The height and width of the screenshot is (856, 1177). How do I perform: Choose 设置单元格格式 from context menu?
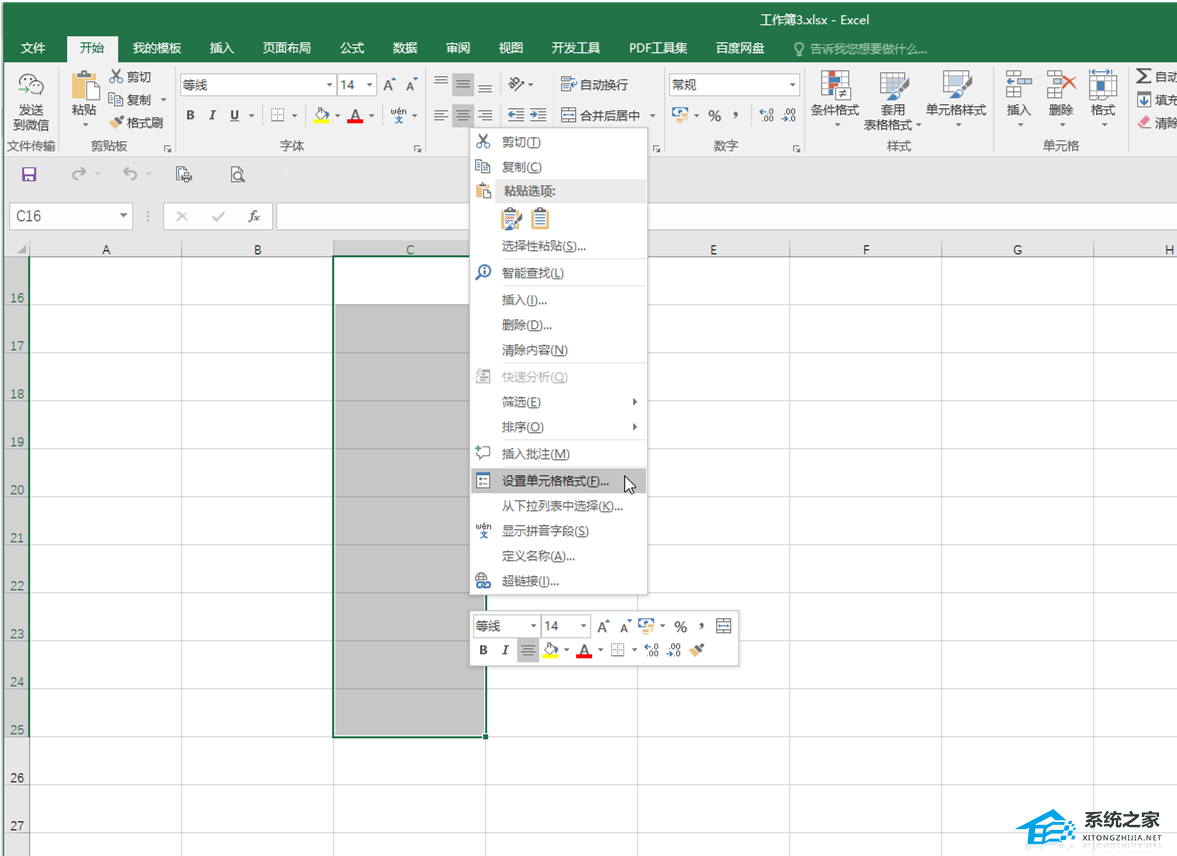[x=555, y=481]
